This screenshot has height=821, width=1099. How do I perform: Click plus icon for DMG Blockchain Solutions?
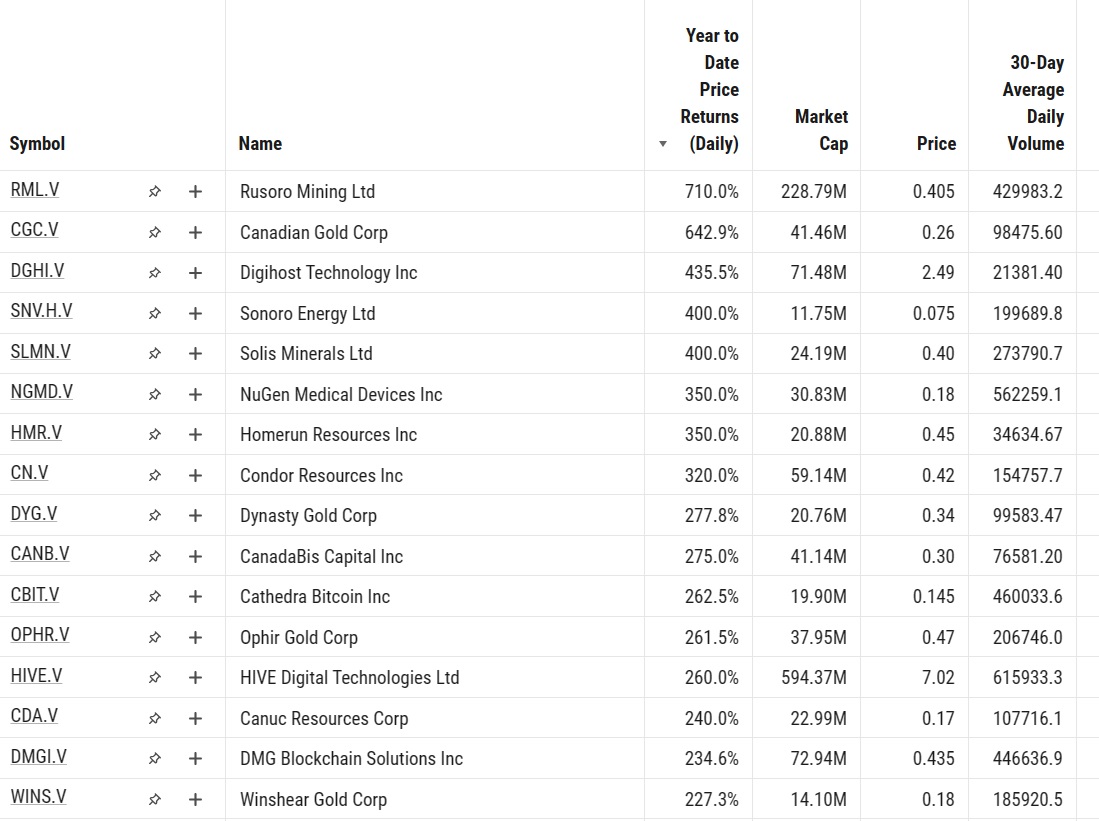196,759
